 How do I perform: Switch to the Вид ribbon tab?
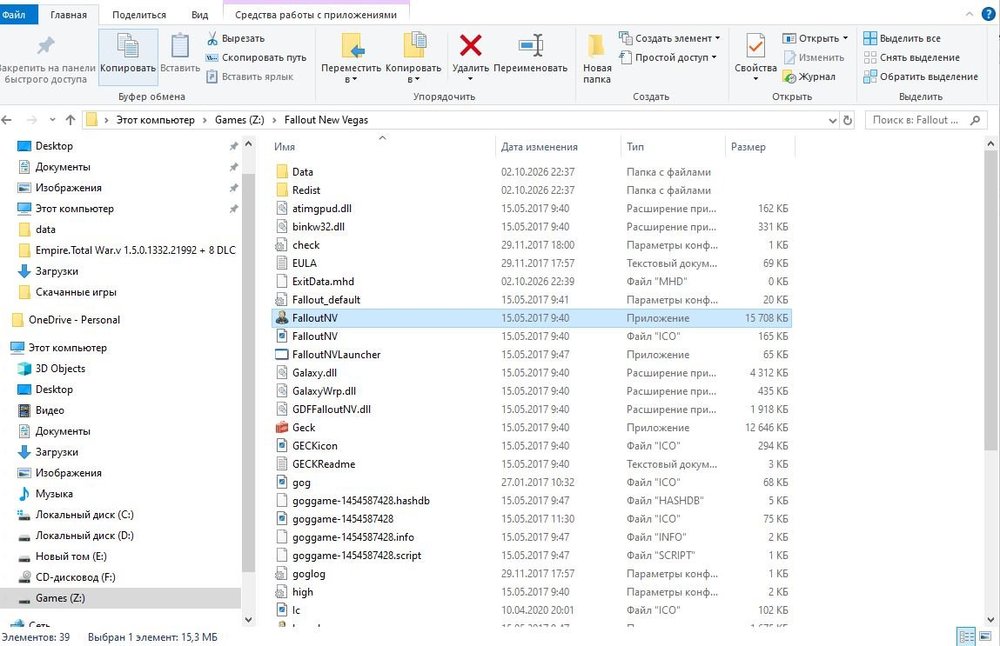200,15
